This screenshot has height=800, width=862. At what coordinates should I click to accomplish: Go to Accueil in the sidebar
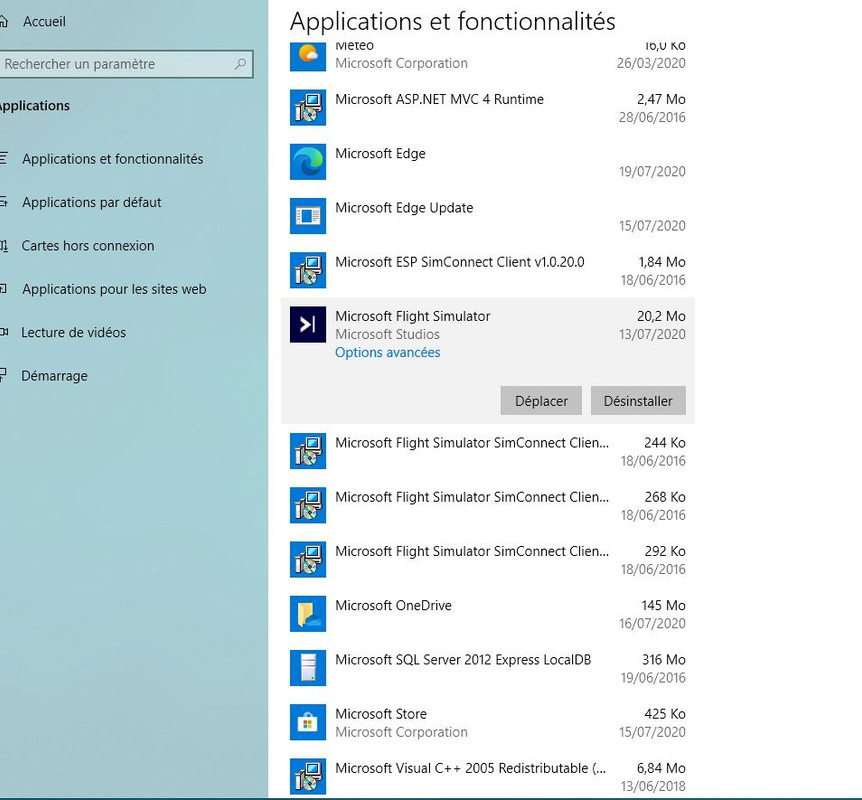[44, 21]
